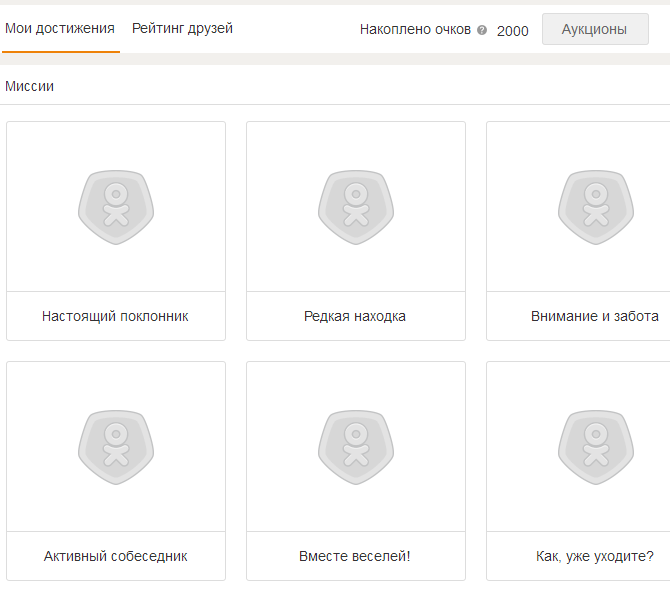Open the Настоящий поклонник mission title
The width and height of the screenshot is (670, 593).
coord(115,316)
